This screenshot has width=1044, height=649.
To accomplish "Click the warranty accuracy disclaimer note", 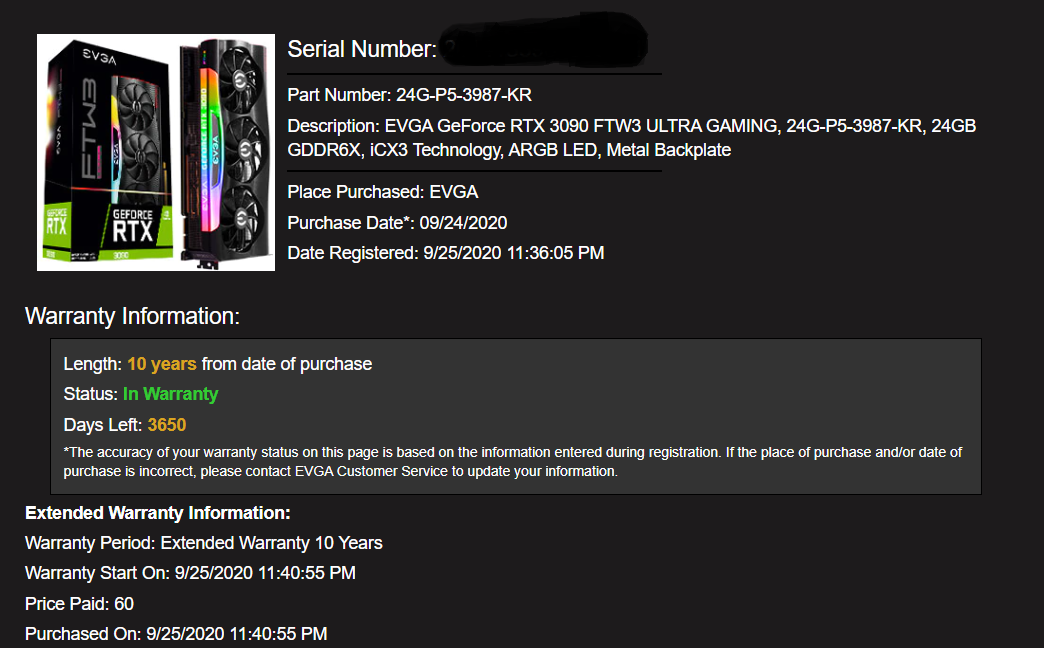I will 512,461.
